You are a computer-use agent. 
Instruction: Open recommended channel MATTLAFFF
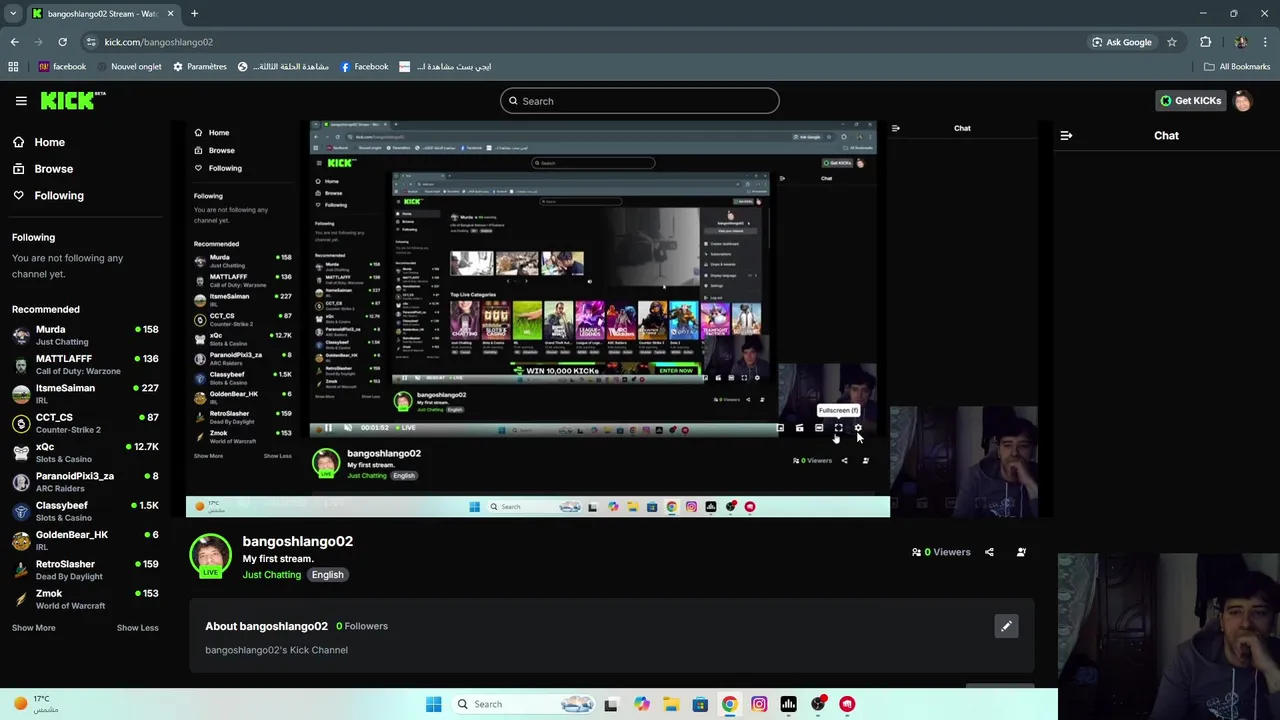pos(85,364)
